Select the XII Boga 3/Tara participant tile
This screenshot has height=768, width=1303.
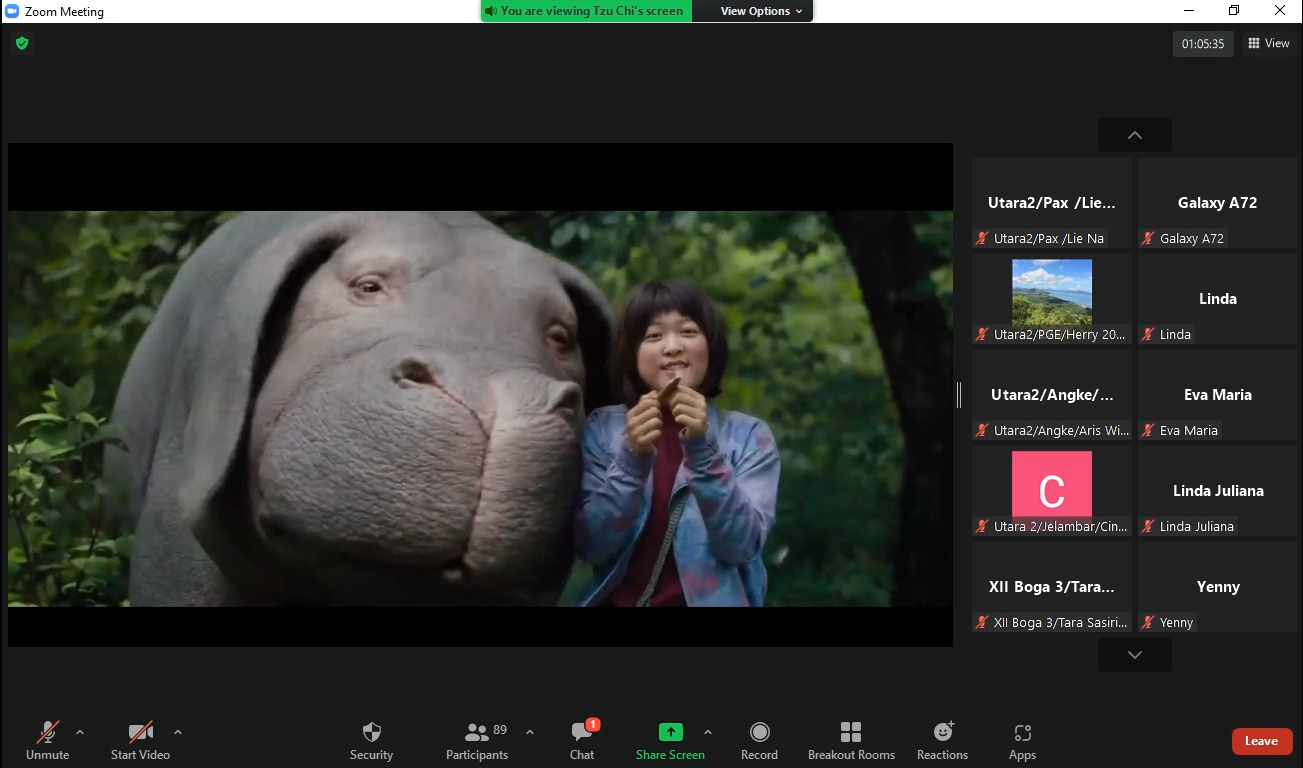[x=1052, y=587]
